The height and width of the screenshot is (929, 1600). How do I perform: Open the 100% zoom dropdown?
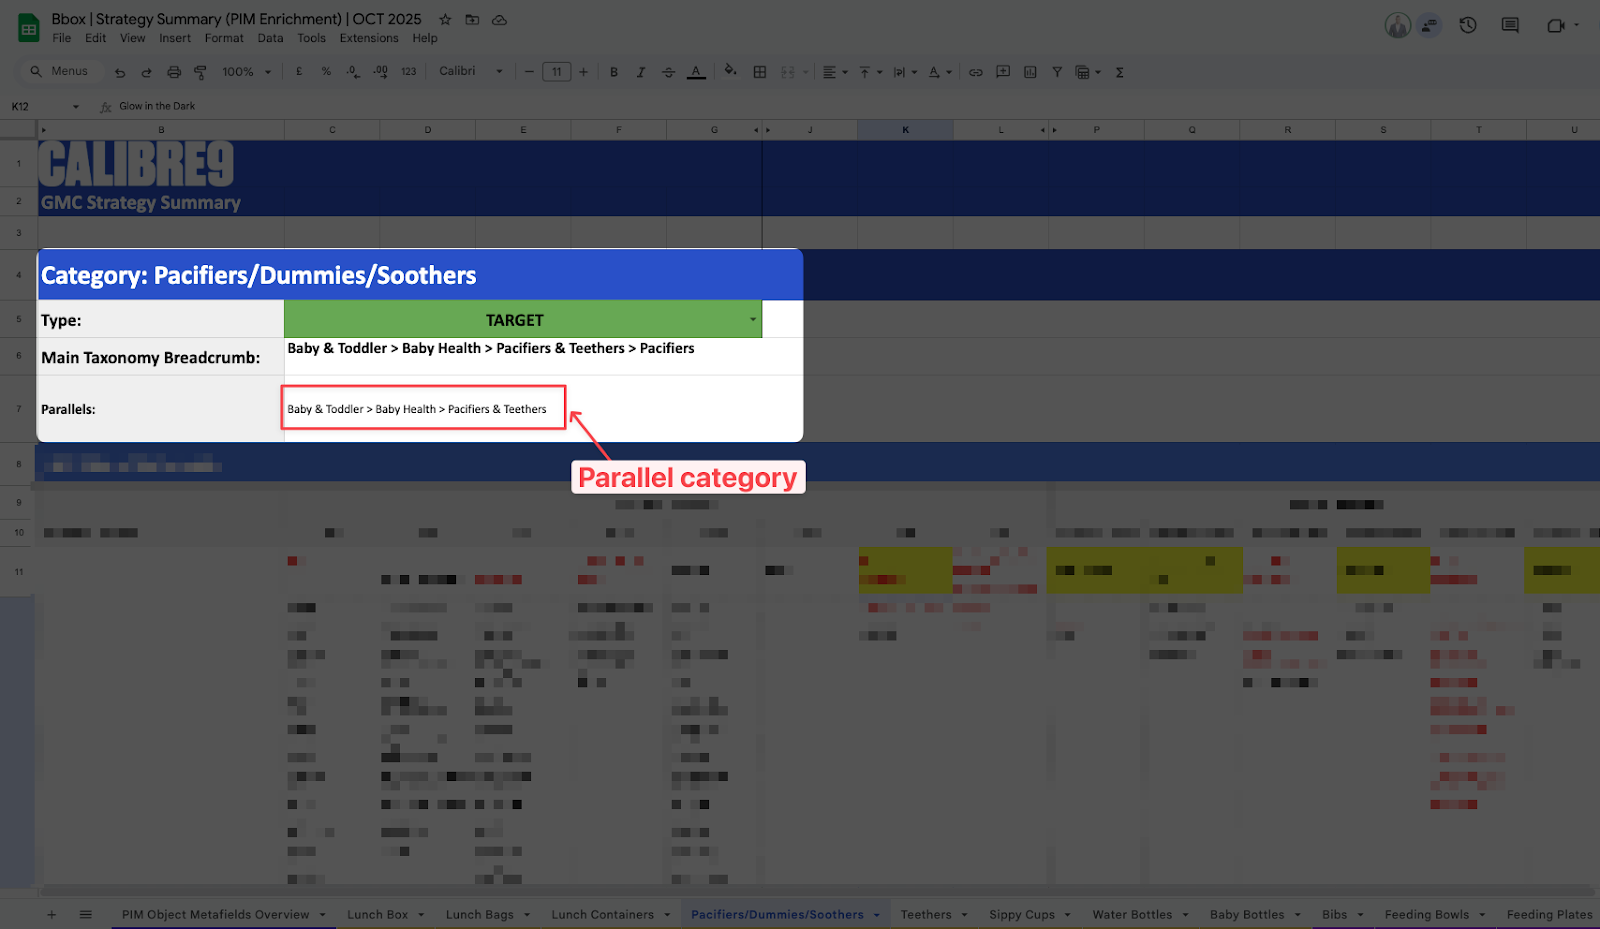tap(246, 72)
